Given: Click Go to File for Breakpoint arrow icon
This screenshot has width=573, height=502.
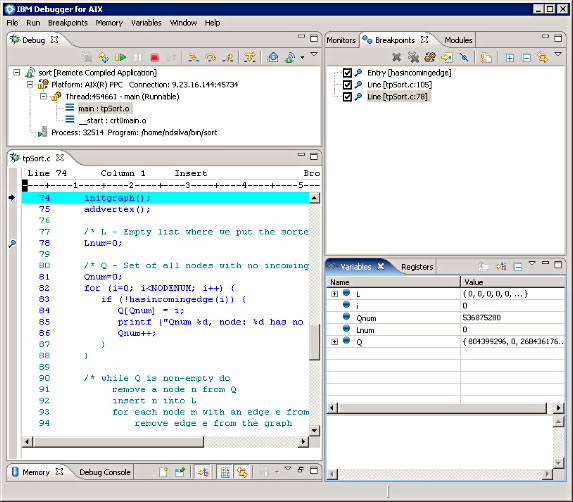Looking at the screenshot, I should (447, 57).
